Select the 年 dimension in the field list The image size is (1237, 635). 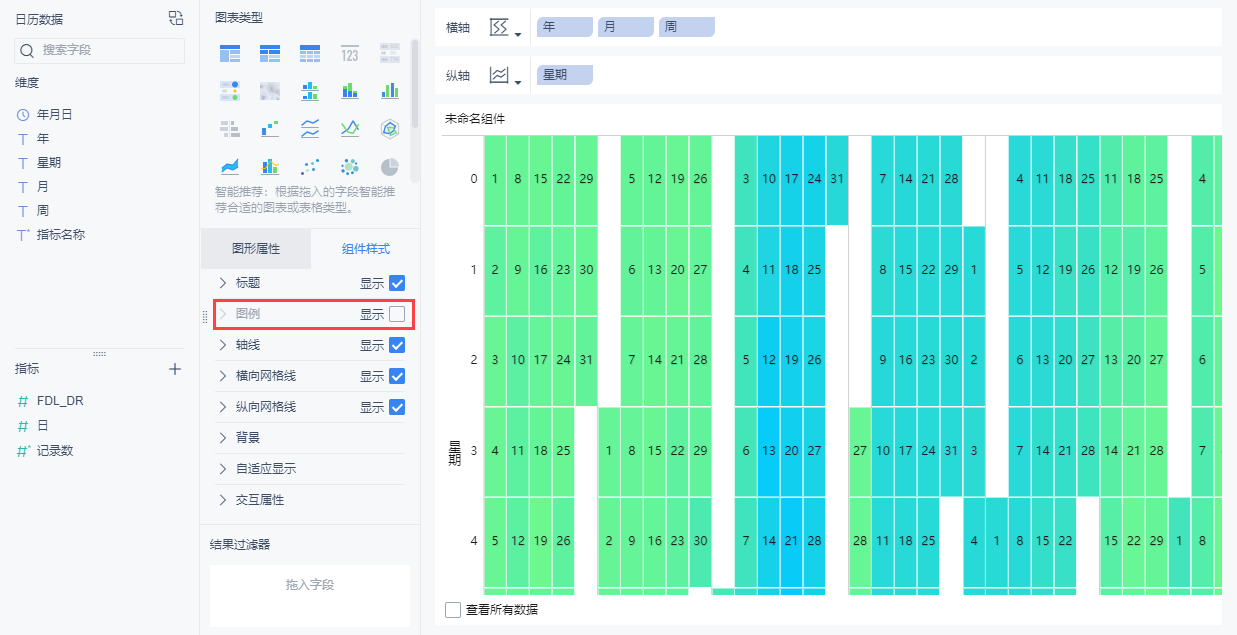click(43, 139)
